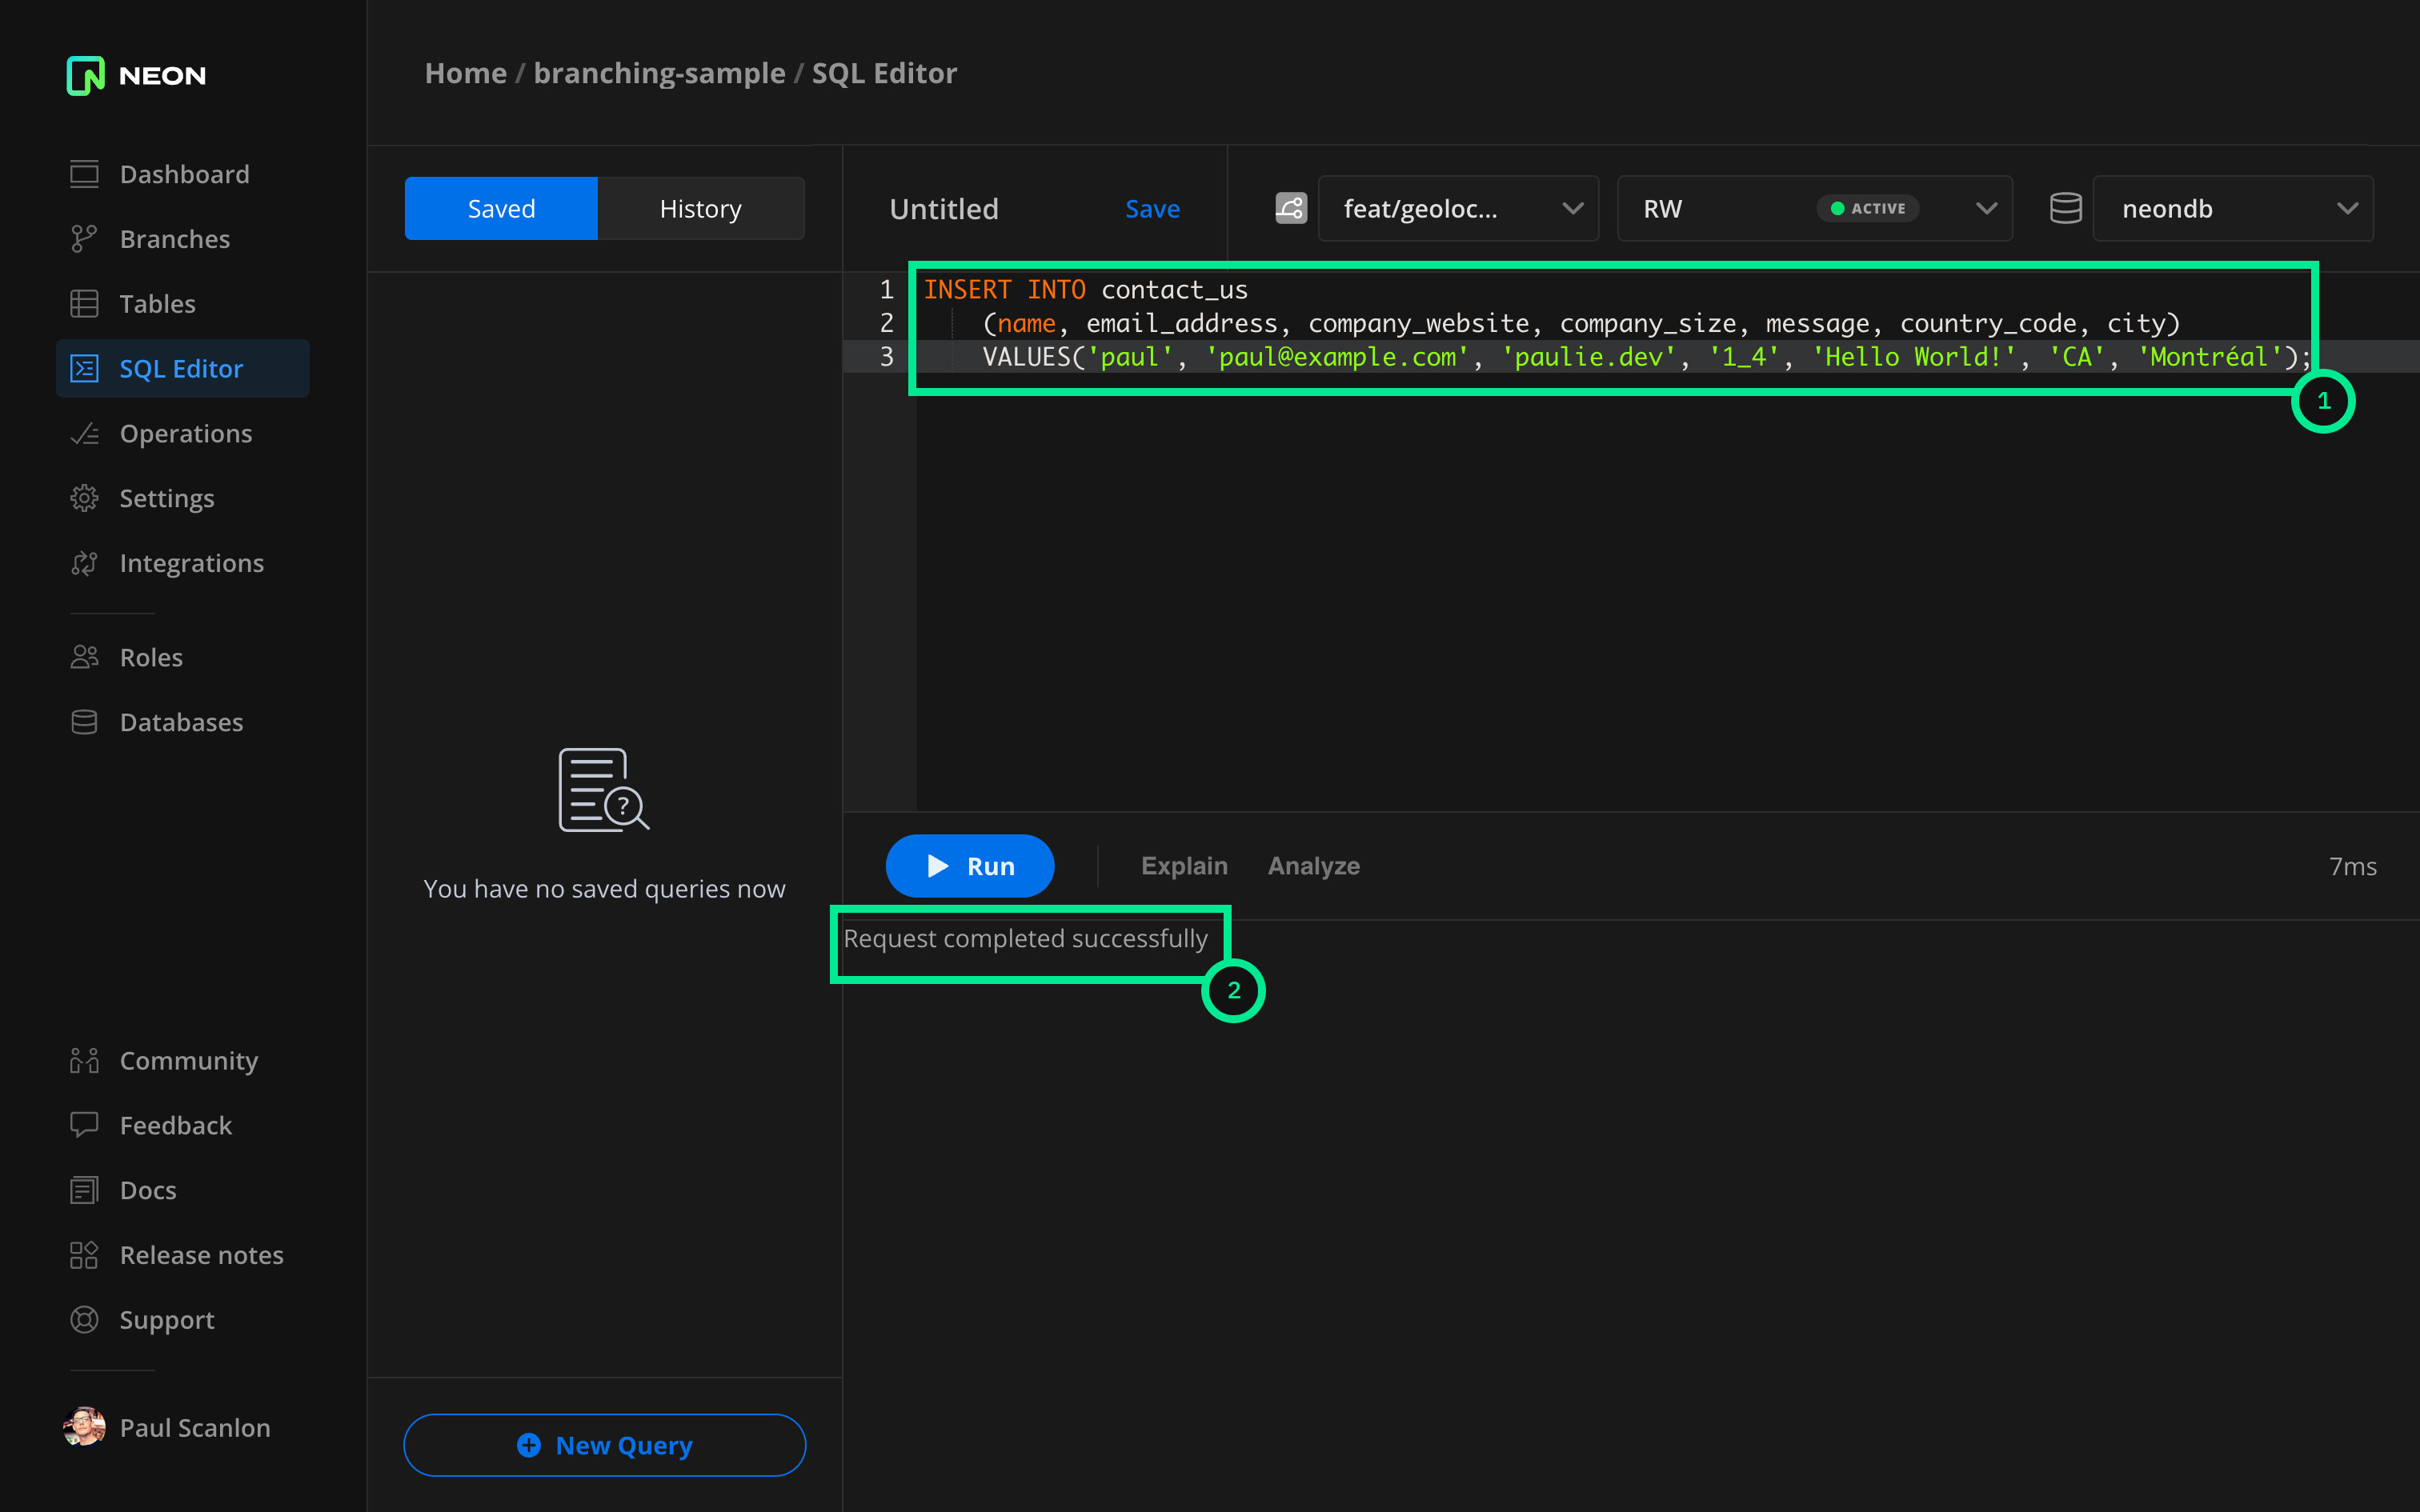
Task: Run the SQL query
Action: (969, 866)
